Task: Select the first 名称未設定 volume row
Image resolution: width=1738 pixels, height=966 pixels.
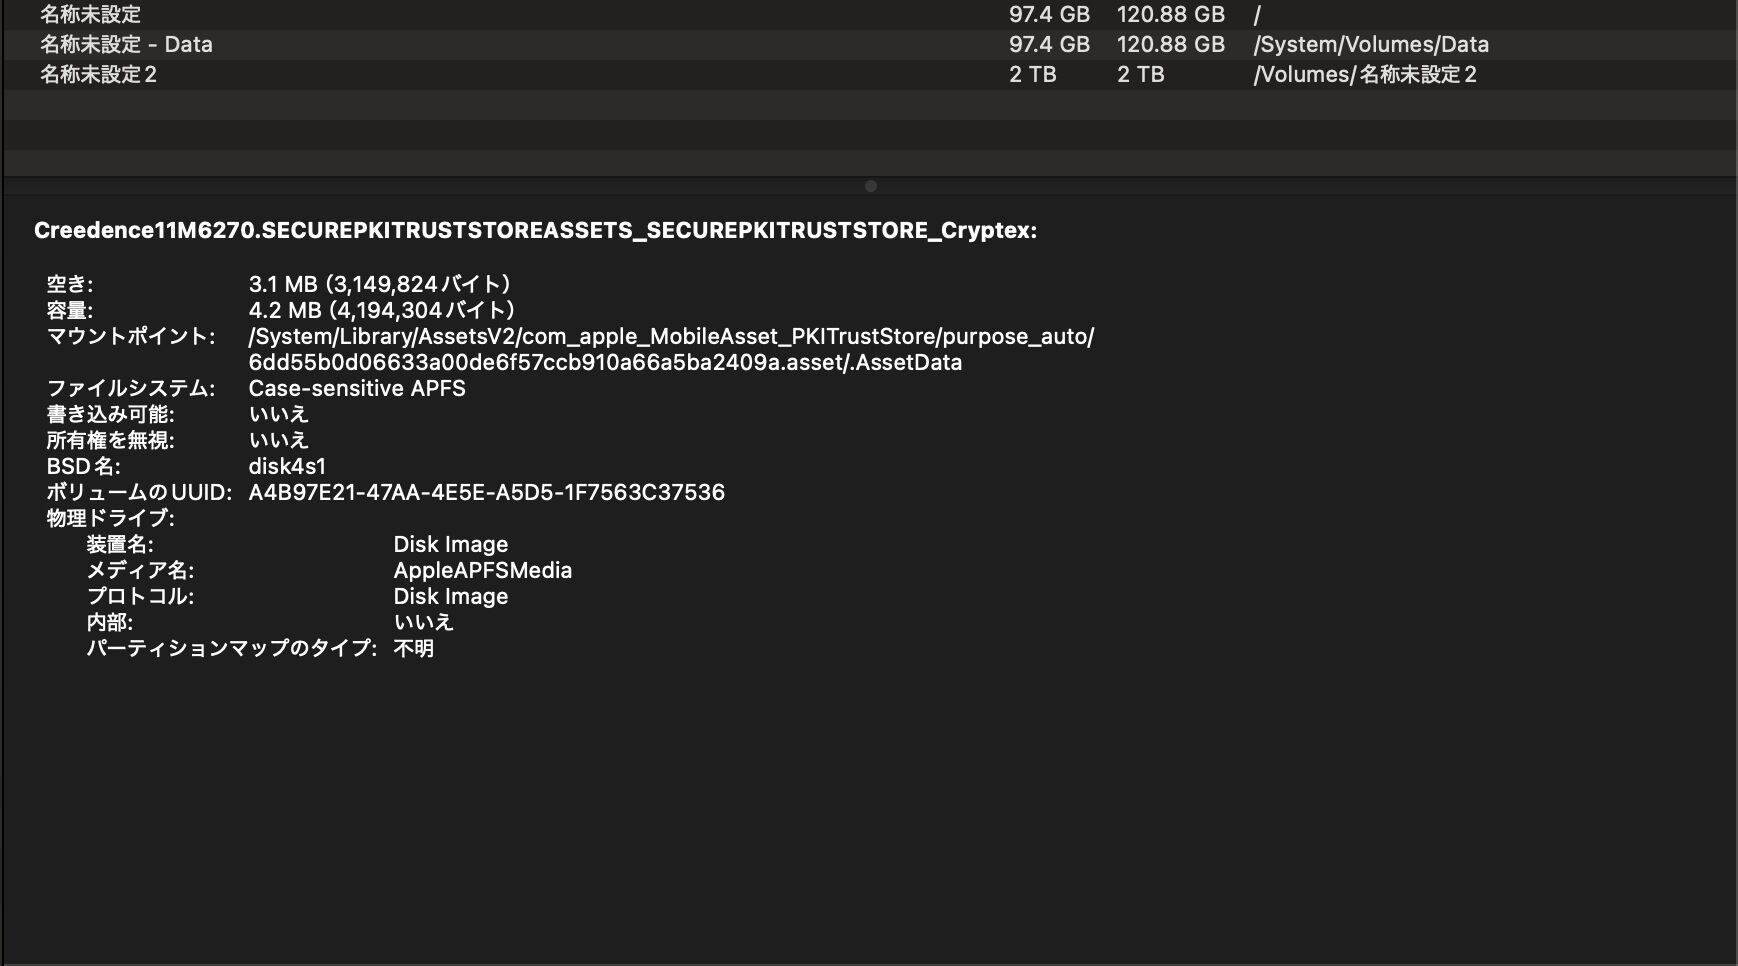Action: [90, 15]
